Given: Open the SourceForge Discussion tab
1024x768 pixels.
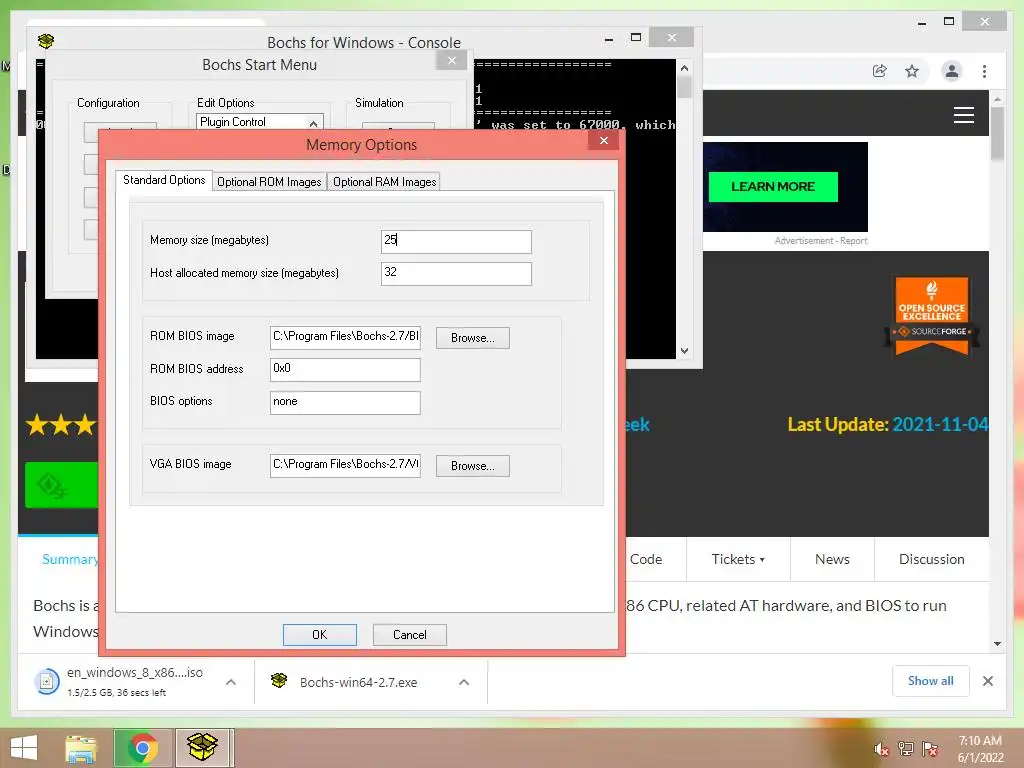Looking at the screenshot, I should tap(931, 559).
